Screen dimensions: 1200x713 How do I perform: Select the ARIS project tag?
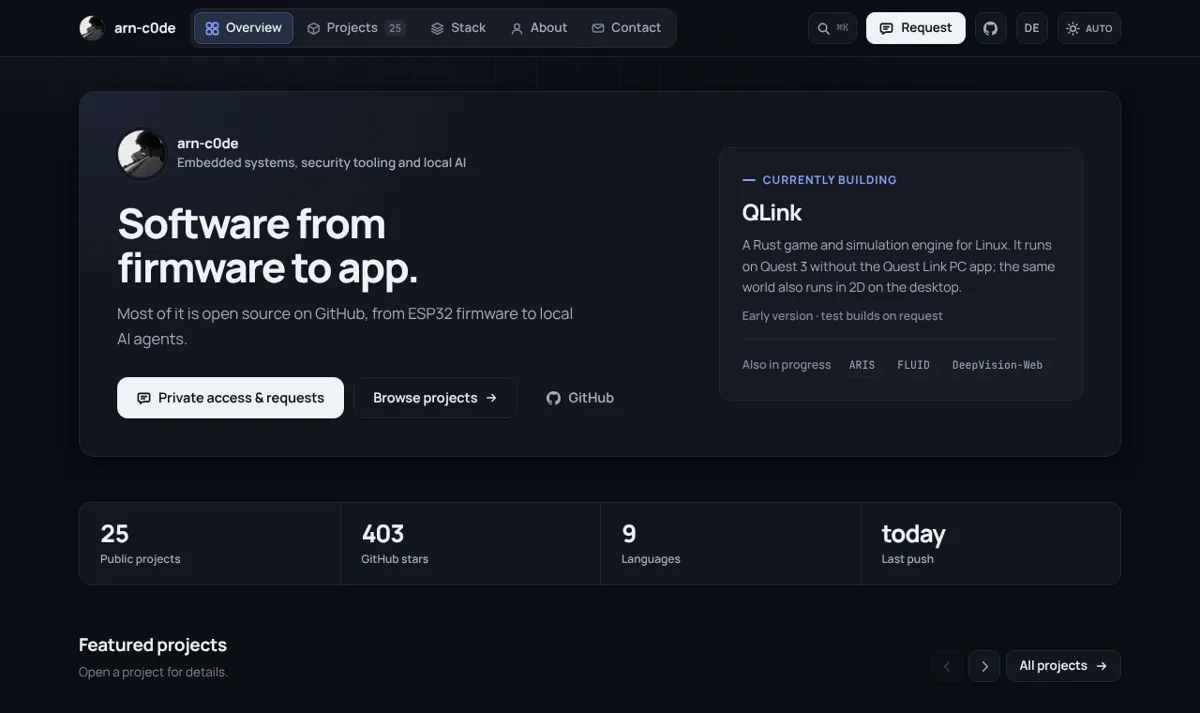[862, 365]
